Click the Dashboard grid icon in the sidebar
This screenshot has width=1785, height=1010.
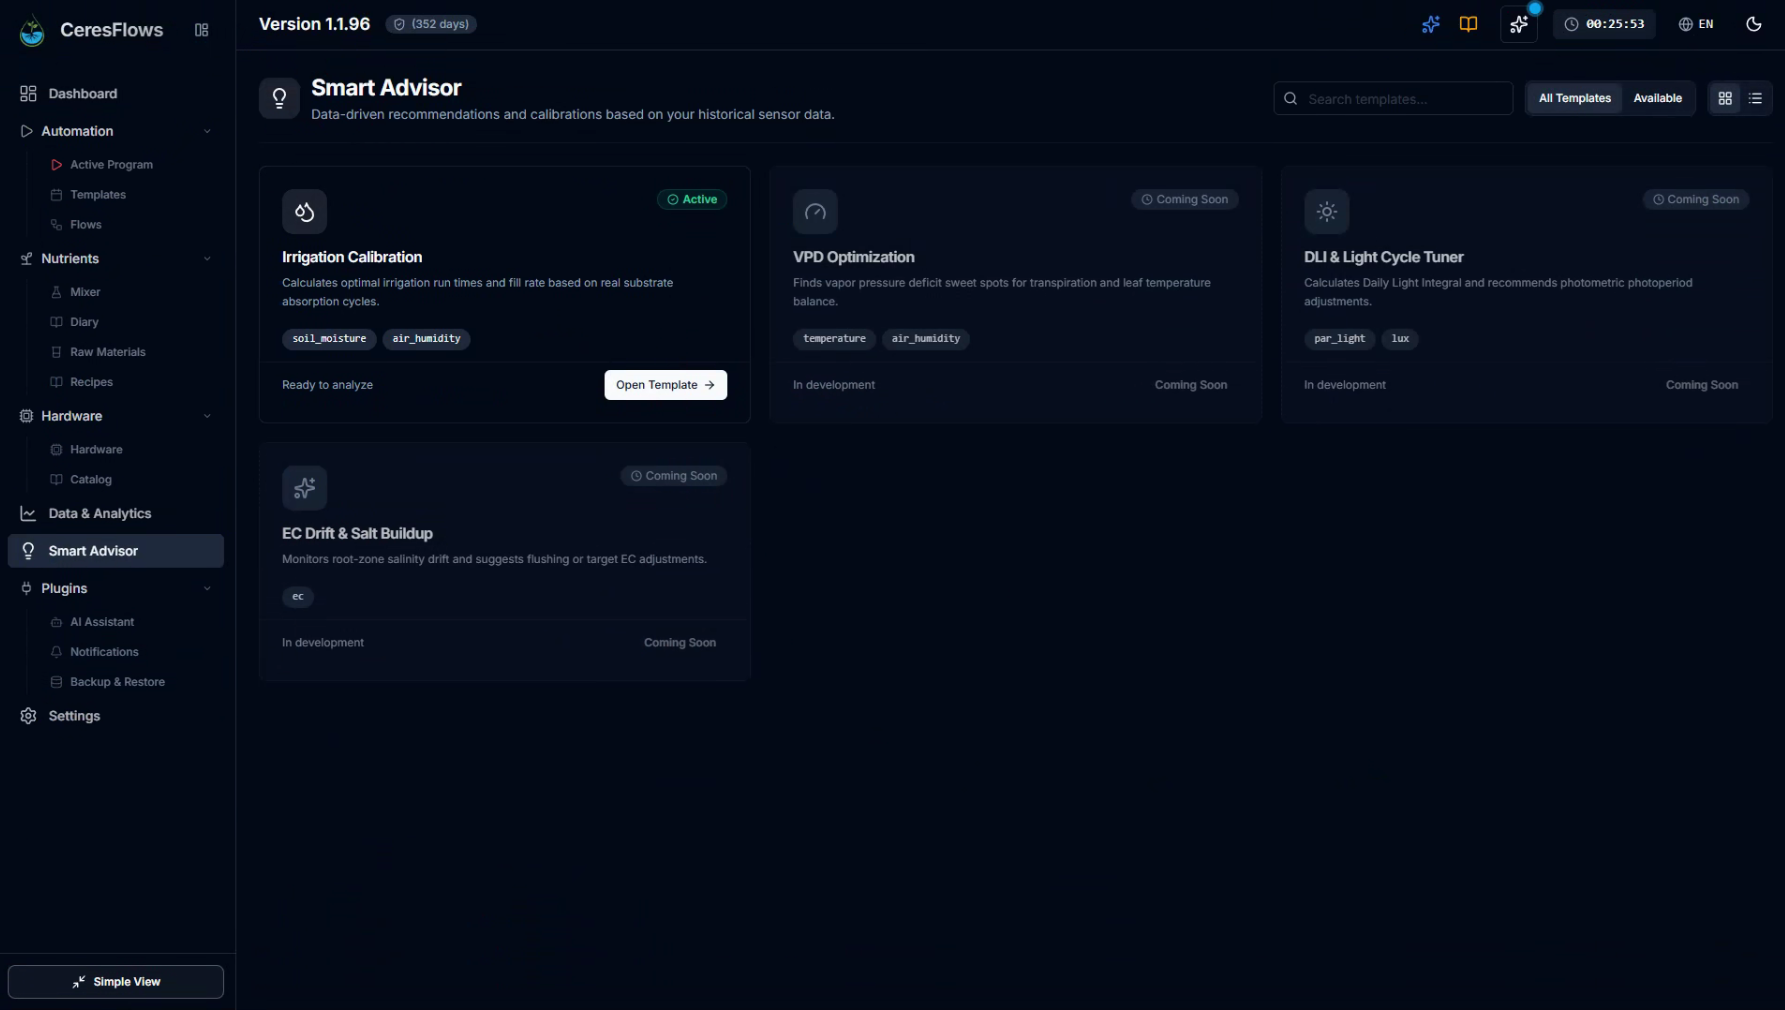click(28, 93)
